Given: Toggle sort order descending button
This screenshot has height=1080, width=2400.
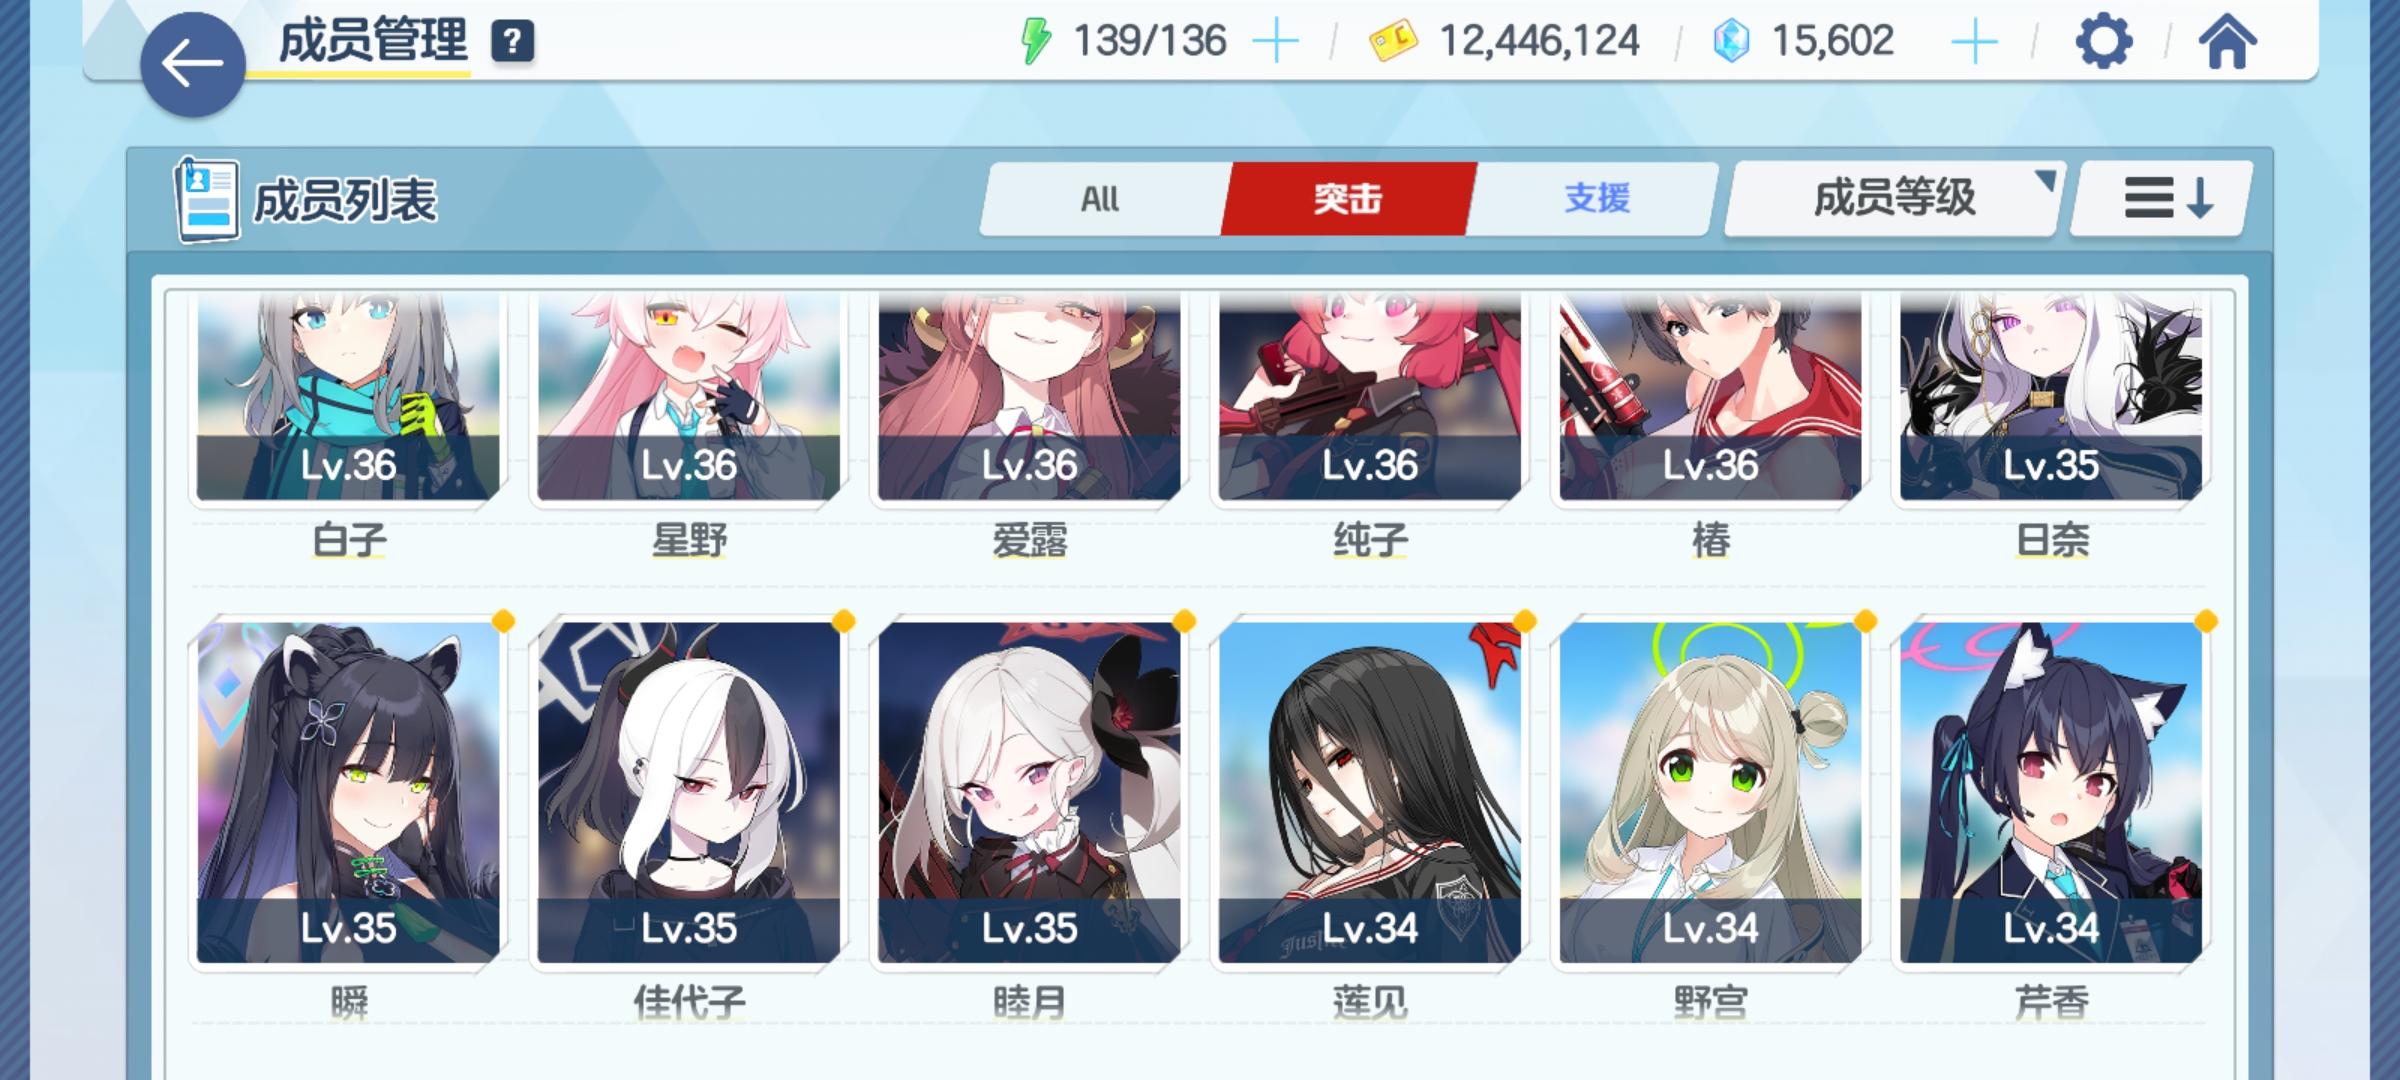Looking at the screenshot, I should [2162, 198].
